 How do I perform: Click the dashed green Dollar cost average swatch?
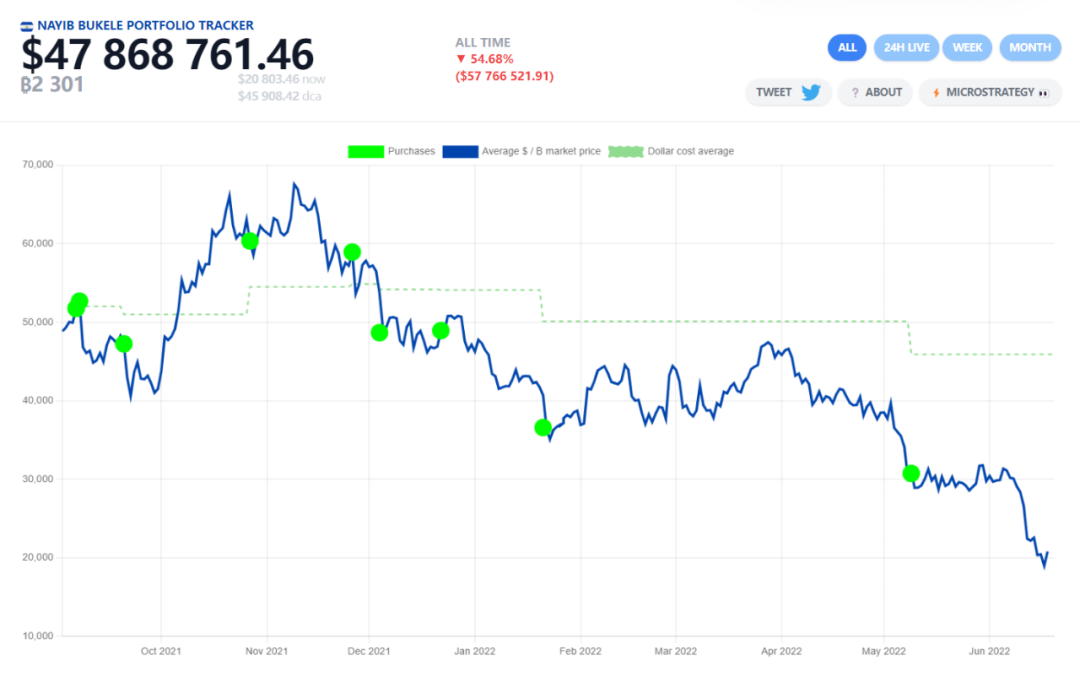click(x=626, y=151)
